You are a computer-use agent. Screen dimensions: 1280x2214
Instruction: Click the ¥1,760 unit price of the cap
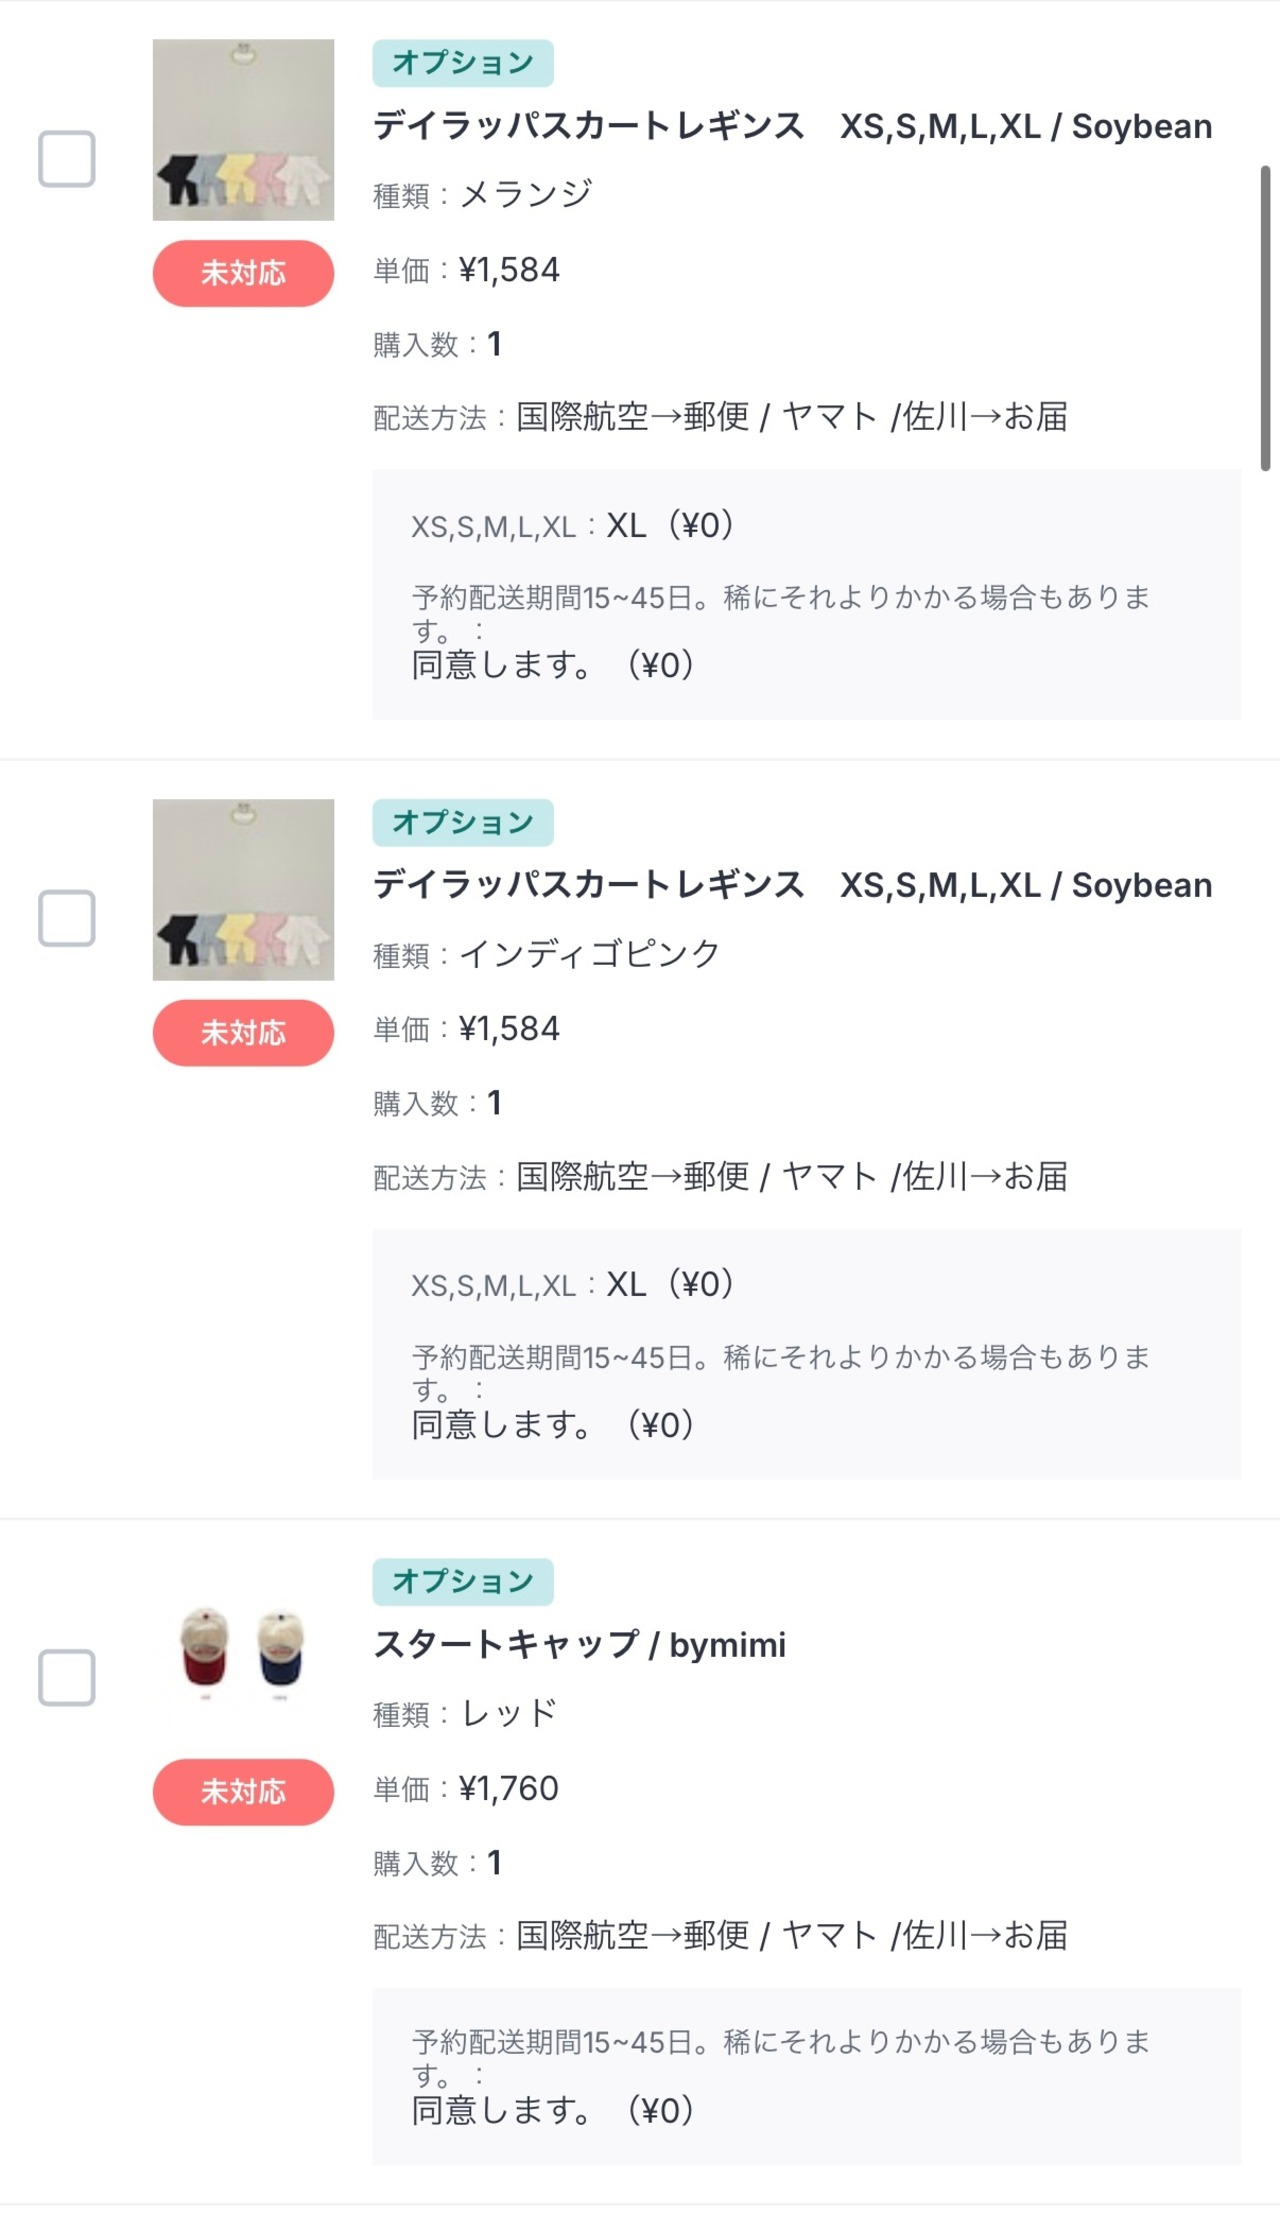pyautogui.click(x=508, y=1788)
